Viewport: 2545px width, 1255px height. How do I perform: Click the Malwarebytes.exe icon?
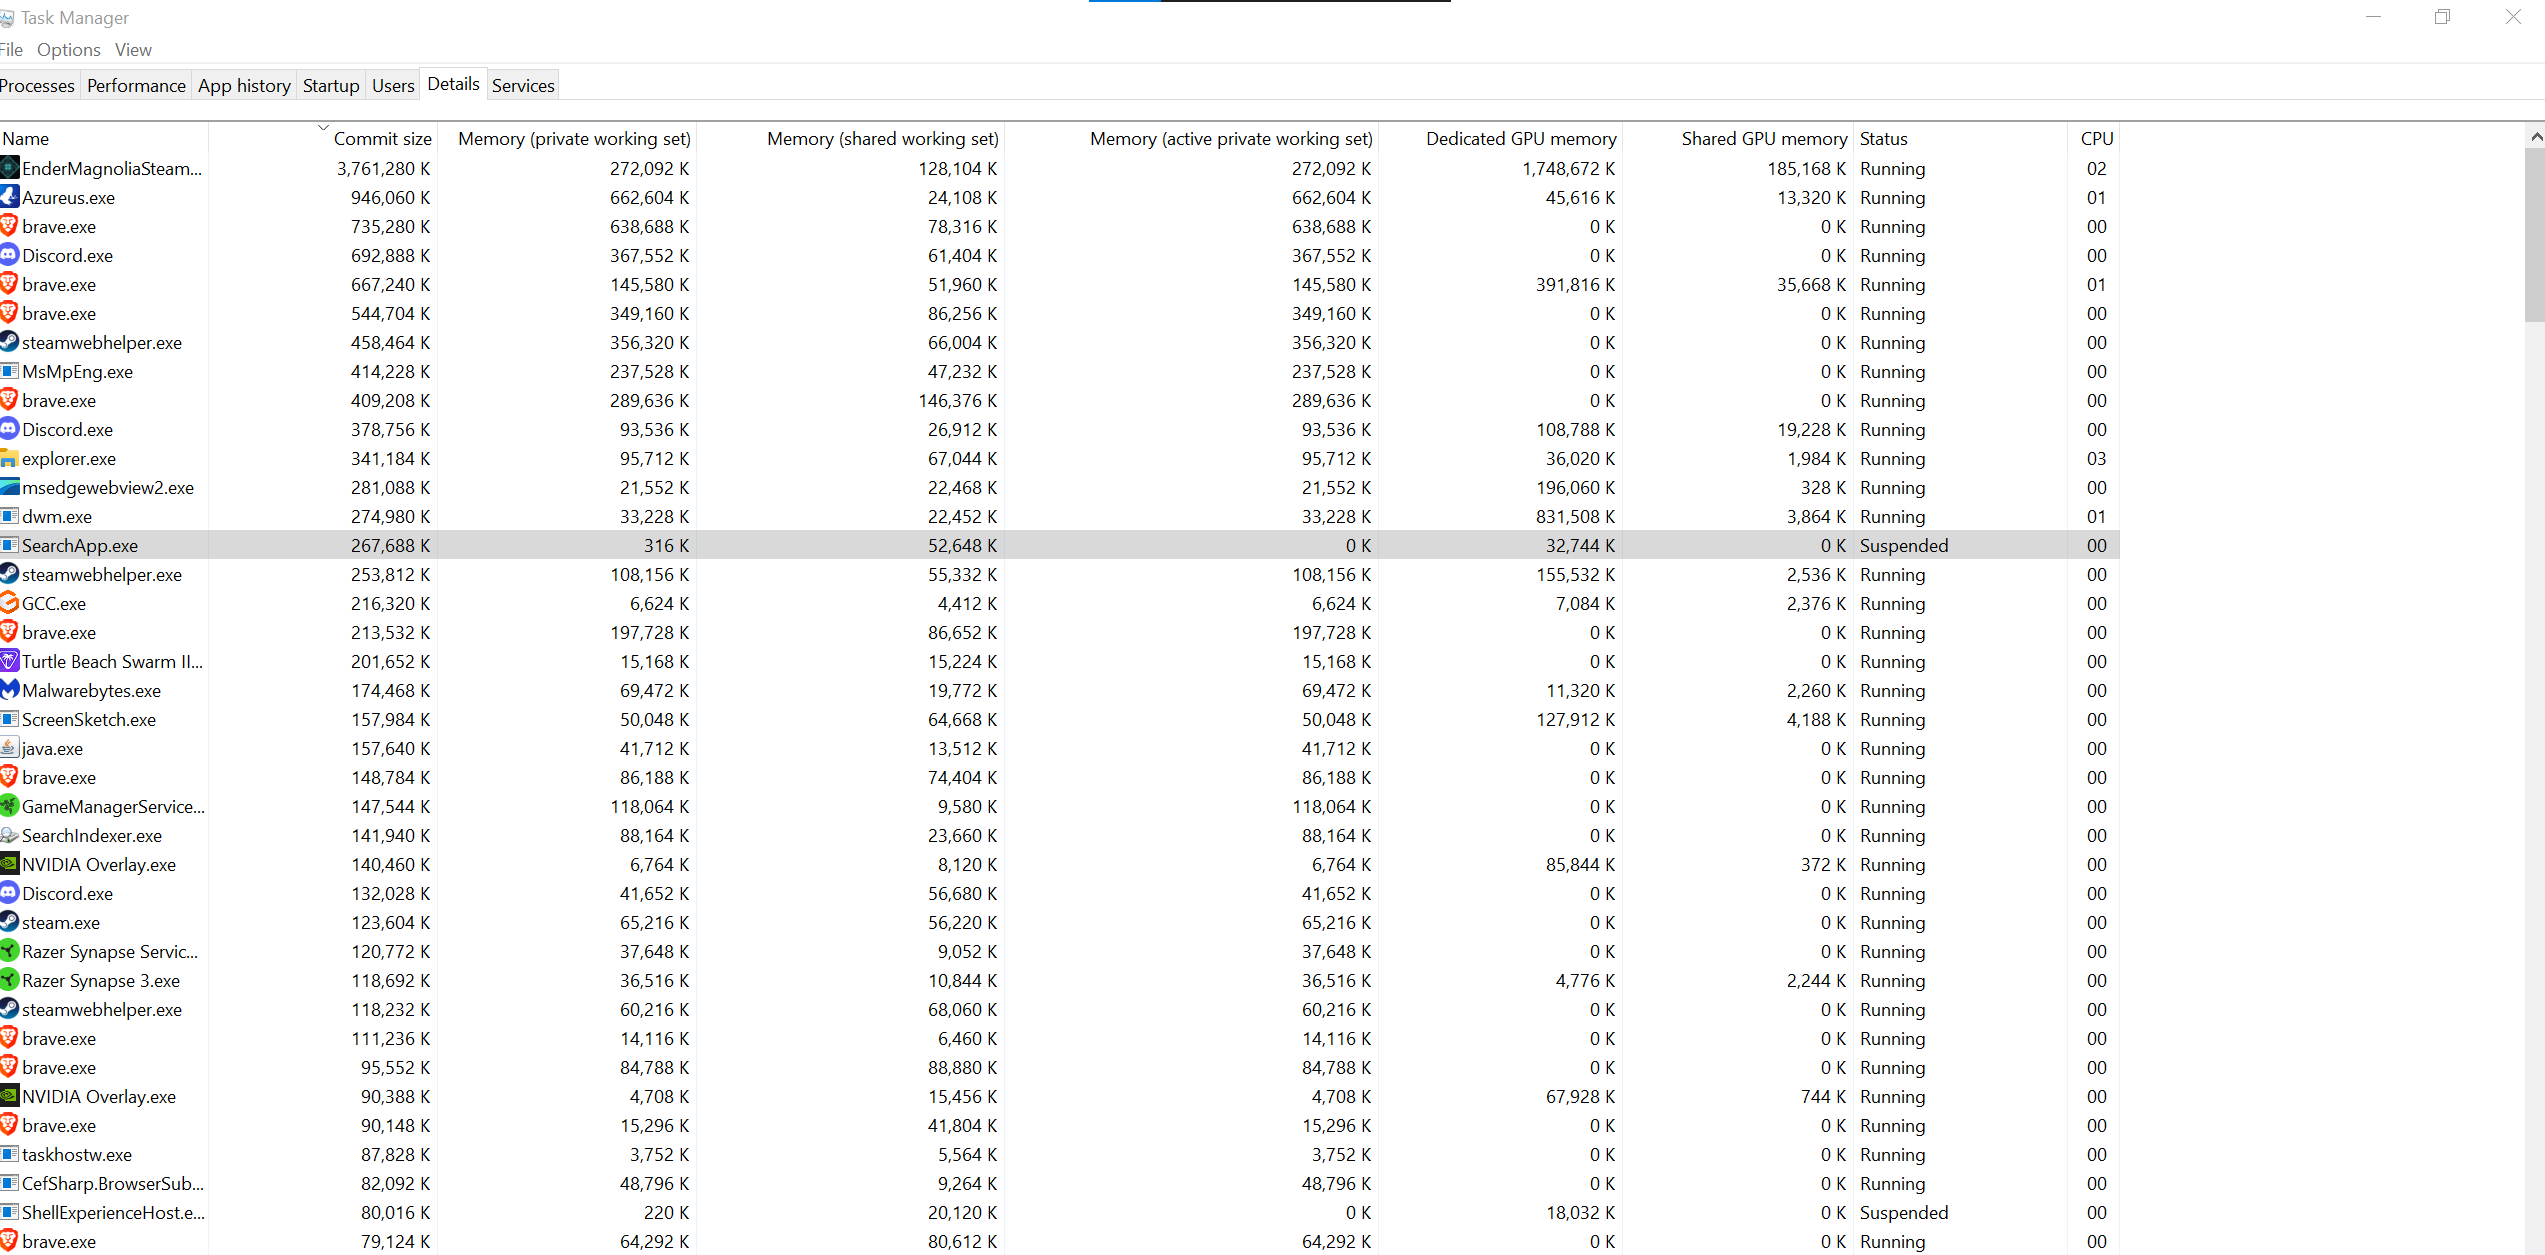pos(10,690)
